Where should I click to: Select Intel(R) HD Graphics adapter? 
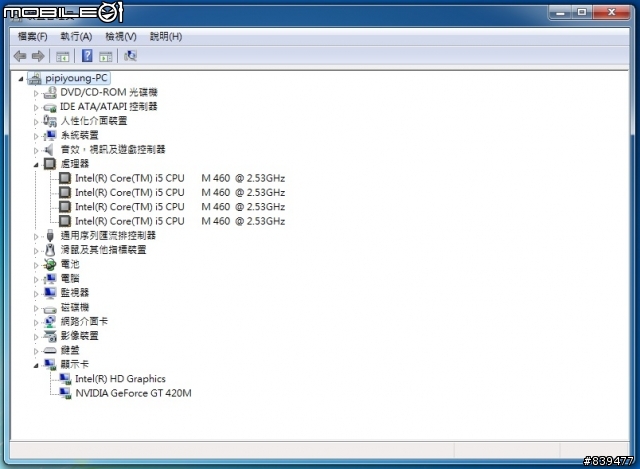point(120,379)
